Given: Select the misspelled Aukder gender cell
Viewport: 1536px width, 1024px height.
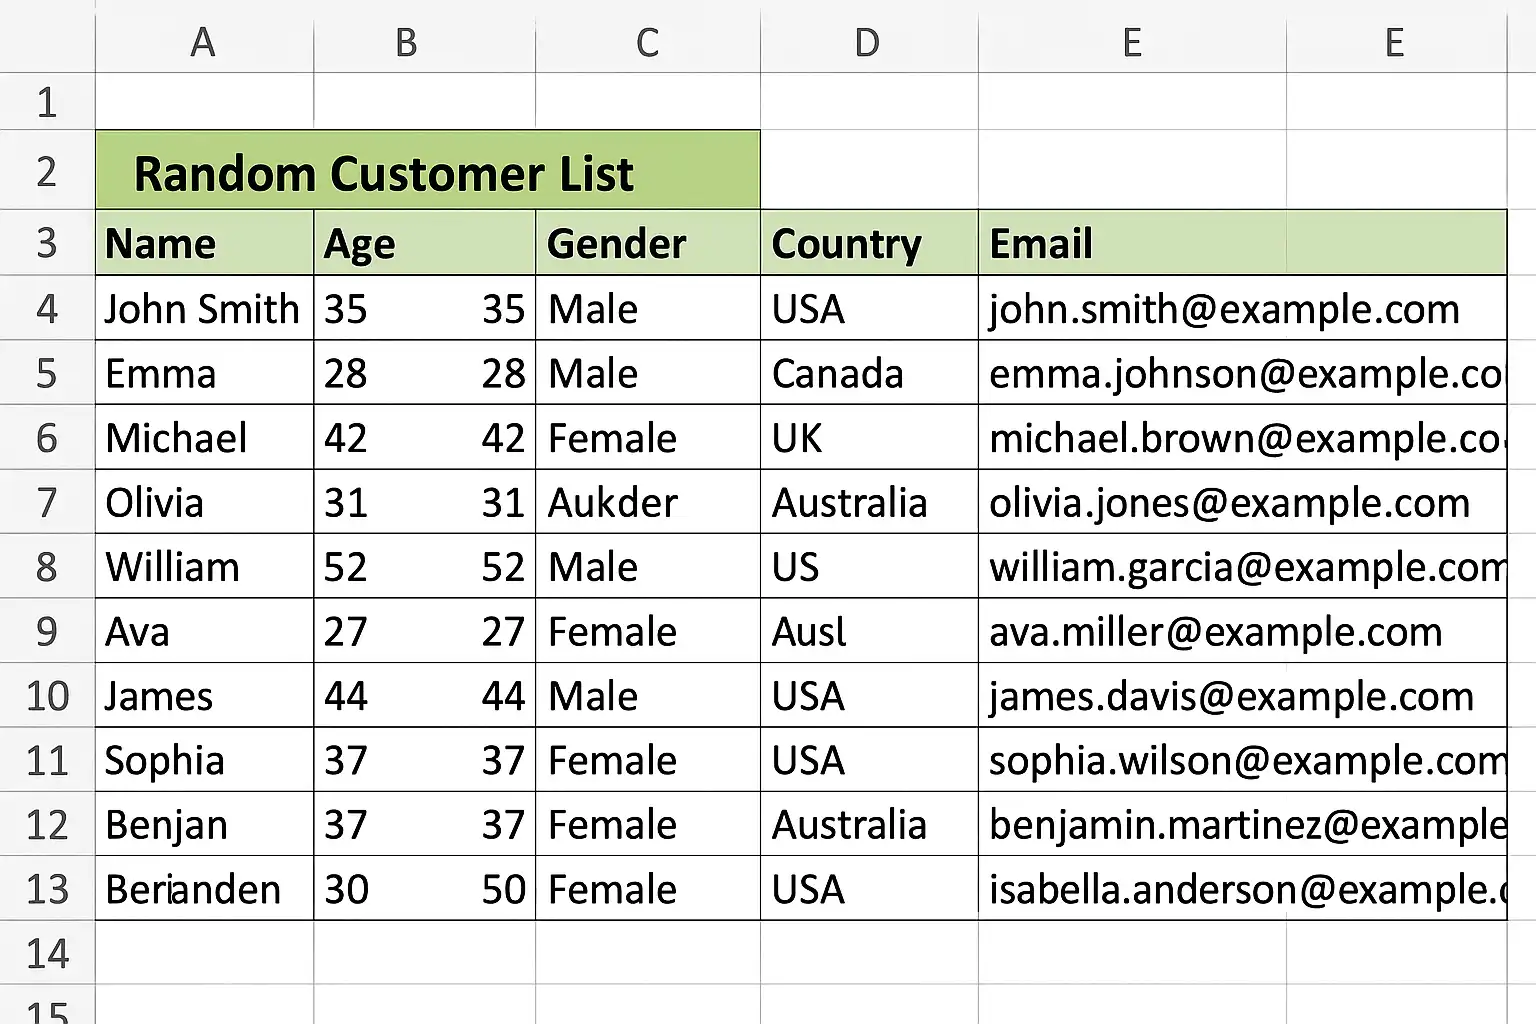Looking at the screenshot, I should [x=647, y=502].
